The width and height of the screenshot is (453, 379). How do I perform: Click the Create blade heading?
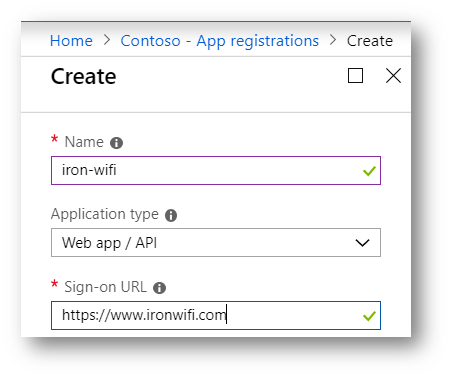click(84, 76)
